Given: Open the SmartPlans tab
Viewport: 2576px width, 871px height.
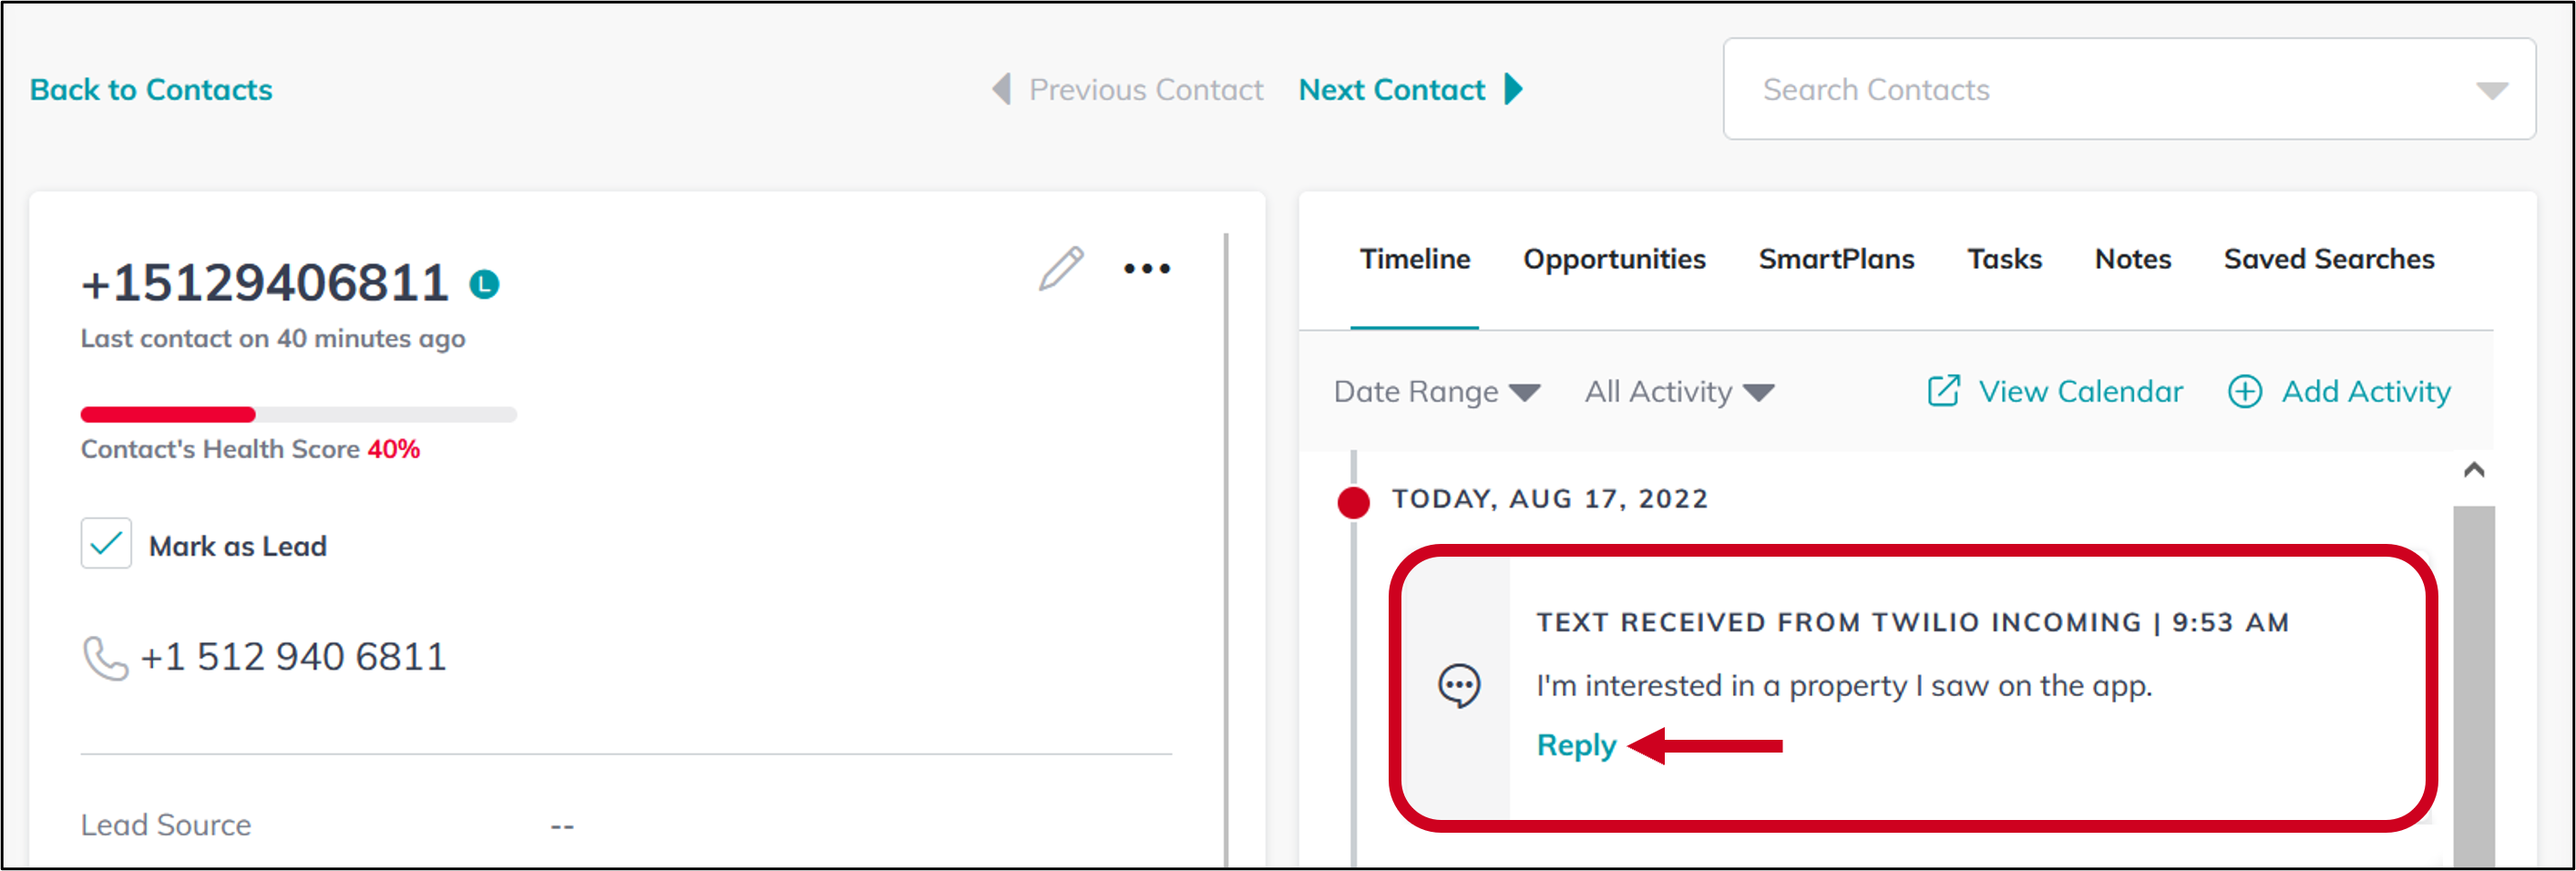Looking at the screenshot, I should 1835,259.
